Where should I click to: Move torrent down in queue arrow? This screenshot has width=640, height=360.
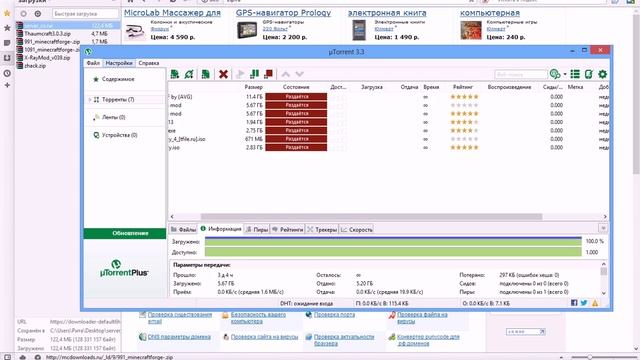(x=300, y=74)
